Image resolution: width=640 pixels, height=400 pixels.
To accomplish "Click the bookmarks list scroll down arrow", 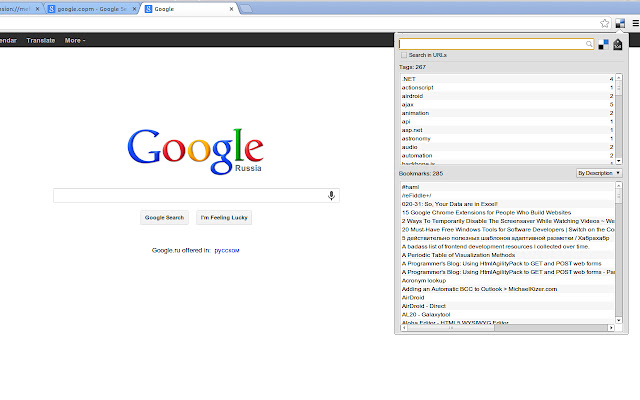I will click(x=619, y=320).
